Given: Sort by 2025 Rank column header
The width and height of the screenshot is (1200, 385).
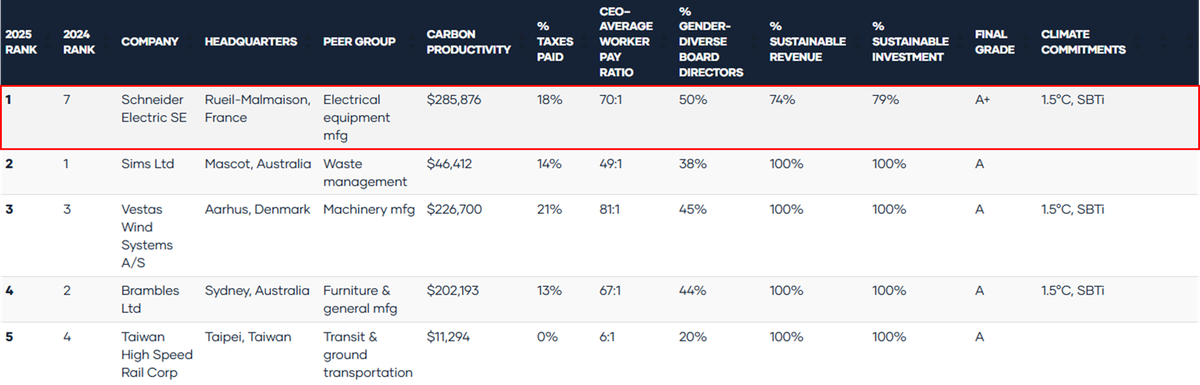Looking at the screenshot, I should tap(19, 41).
